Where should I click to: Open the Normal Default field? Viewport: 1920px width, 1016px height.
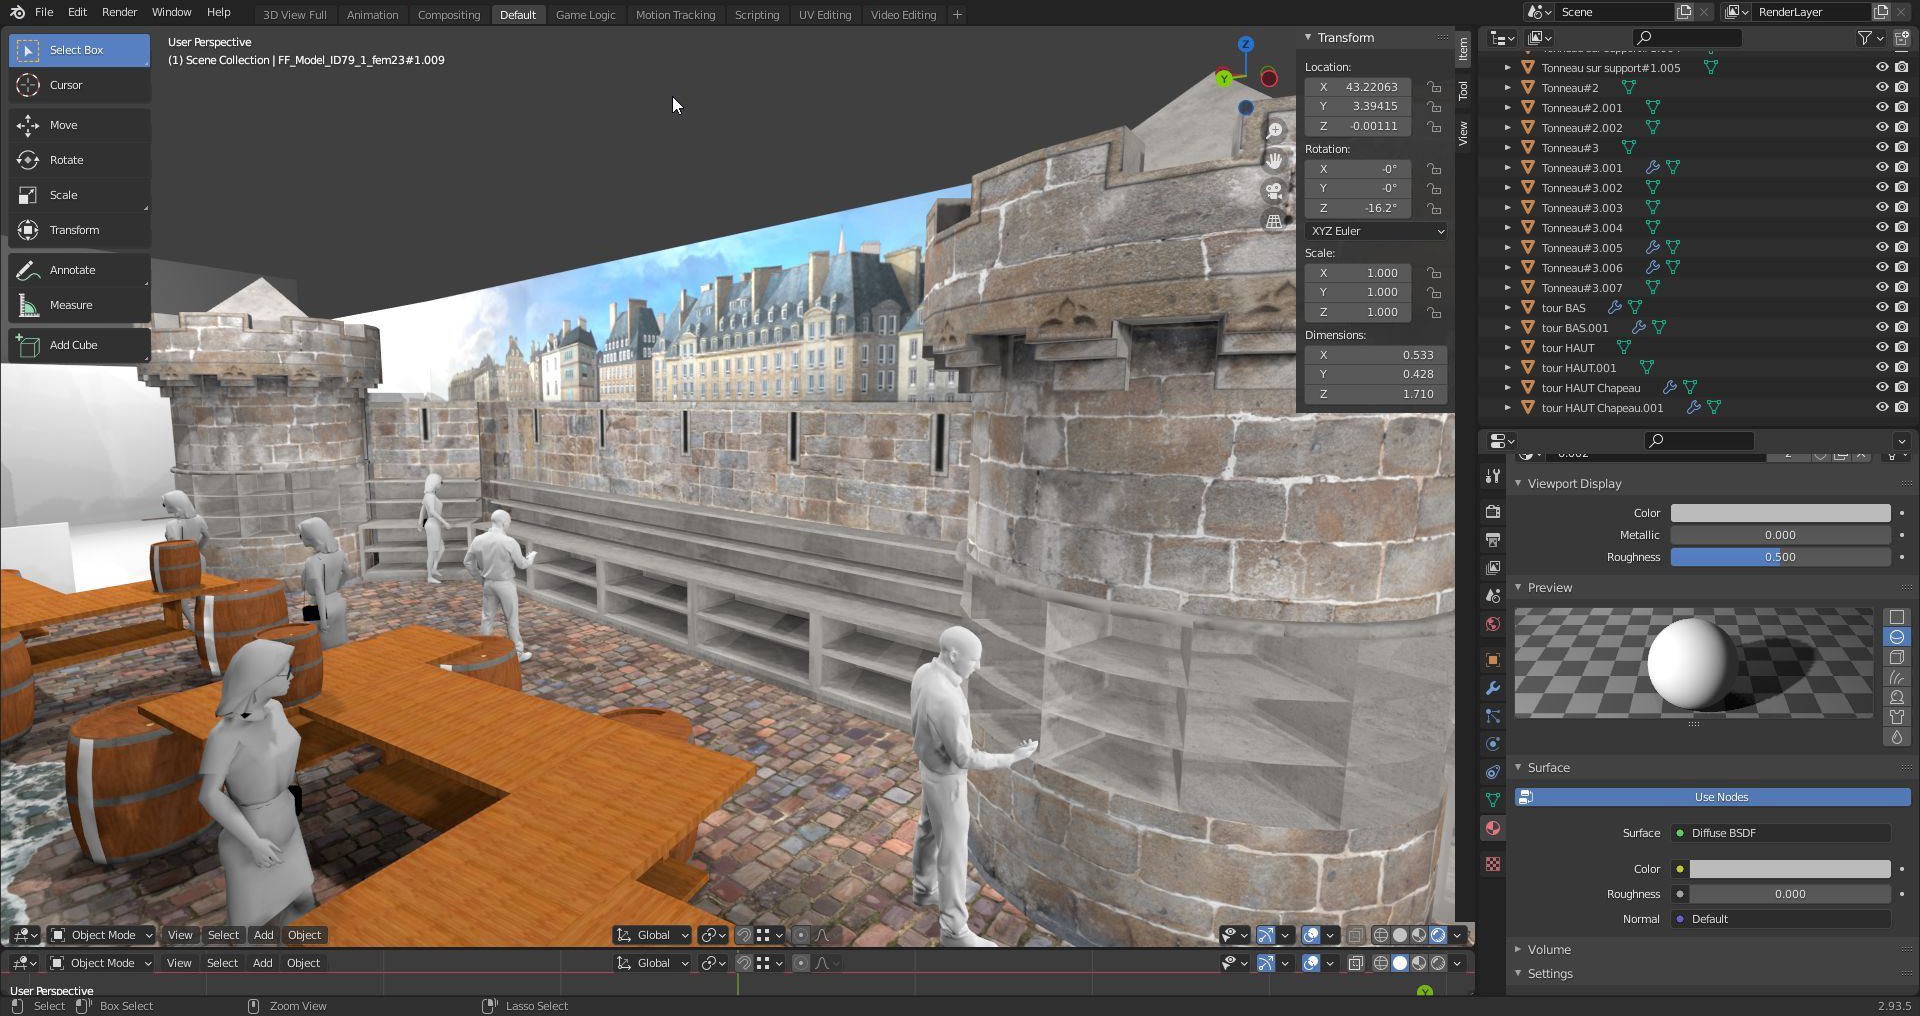pyautogui.click(x=1780, y=919)
